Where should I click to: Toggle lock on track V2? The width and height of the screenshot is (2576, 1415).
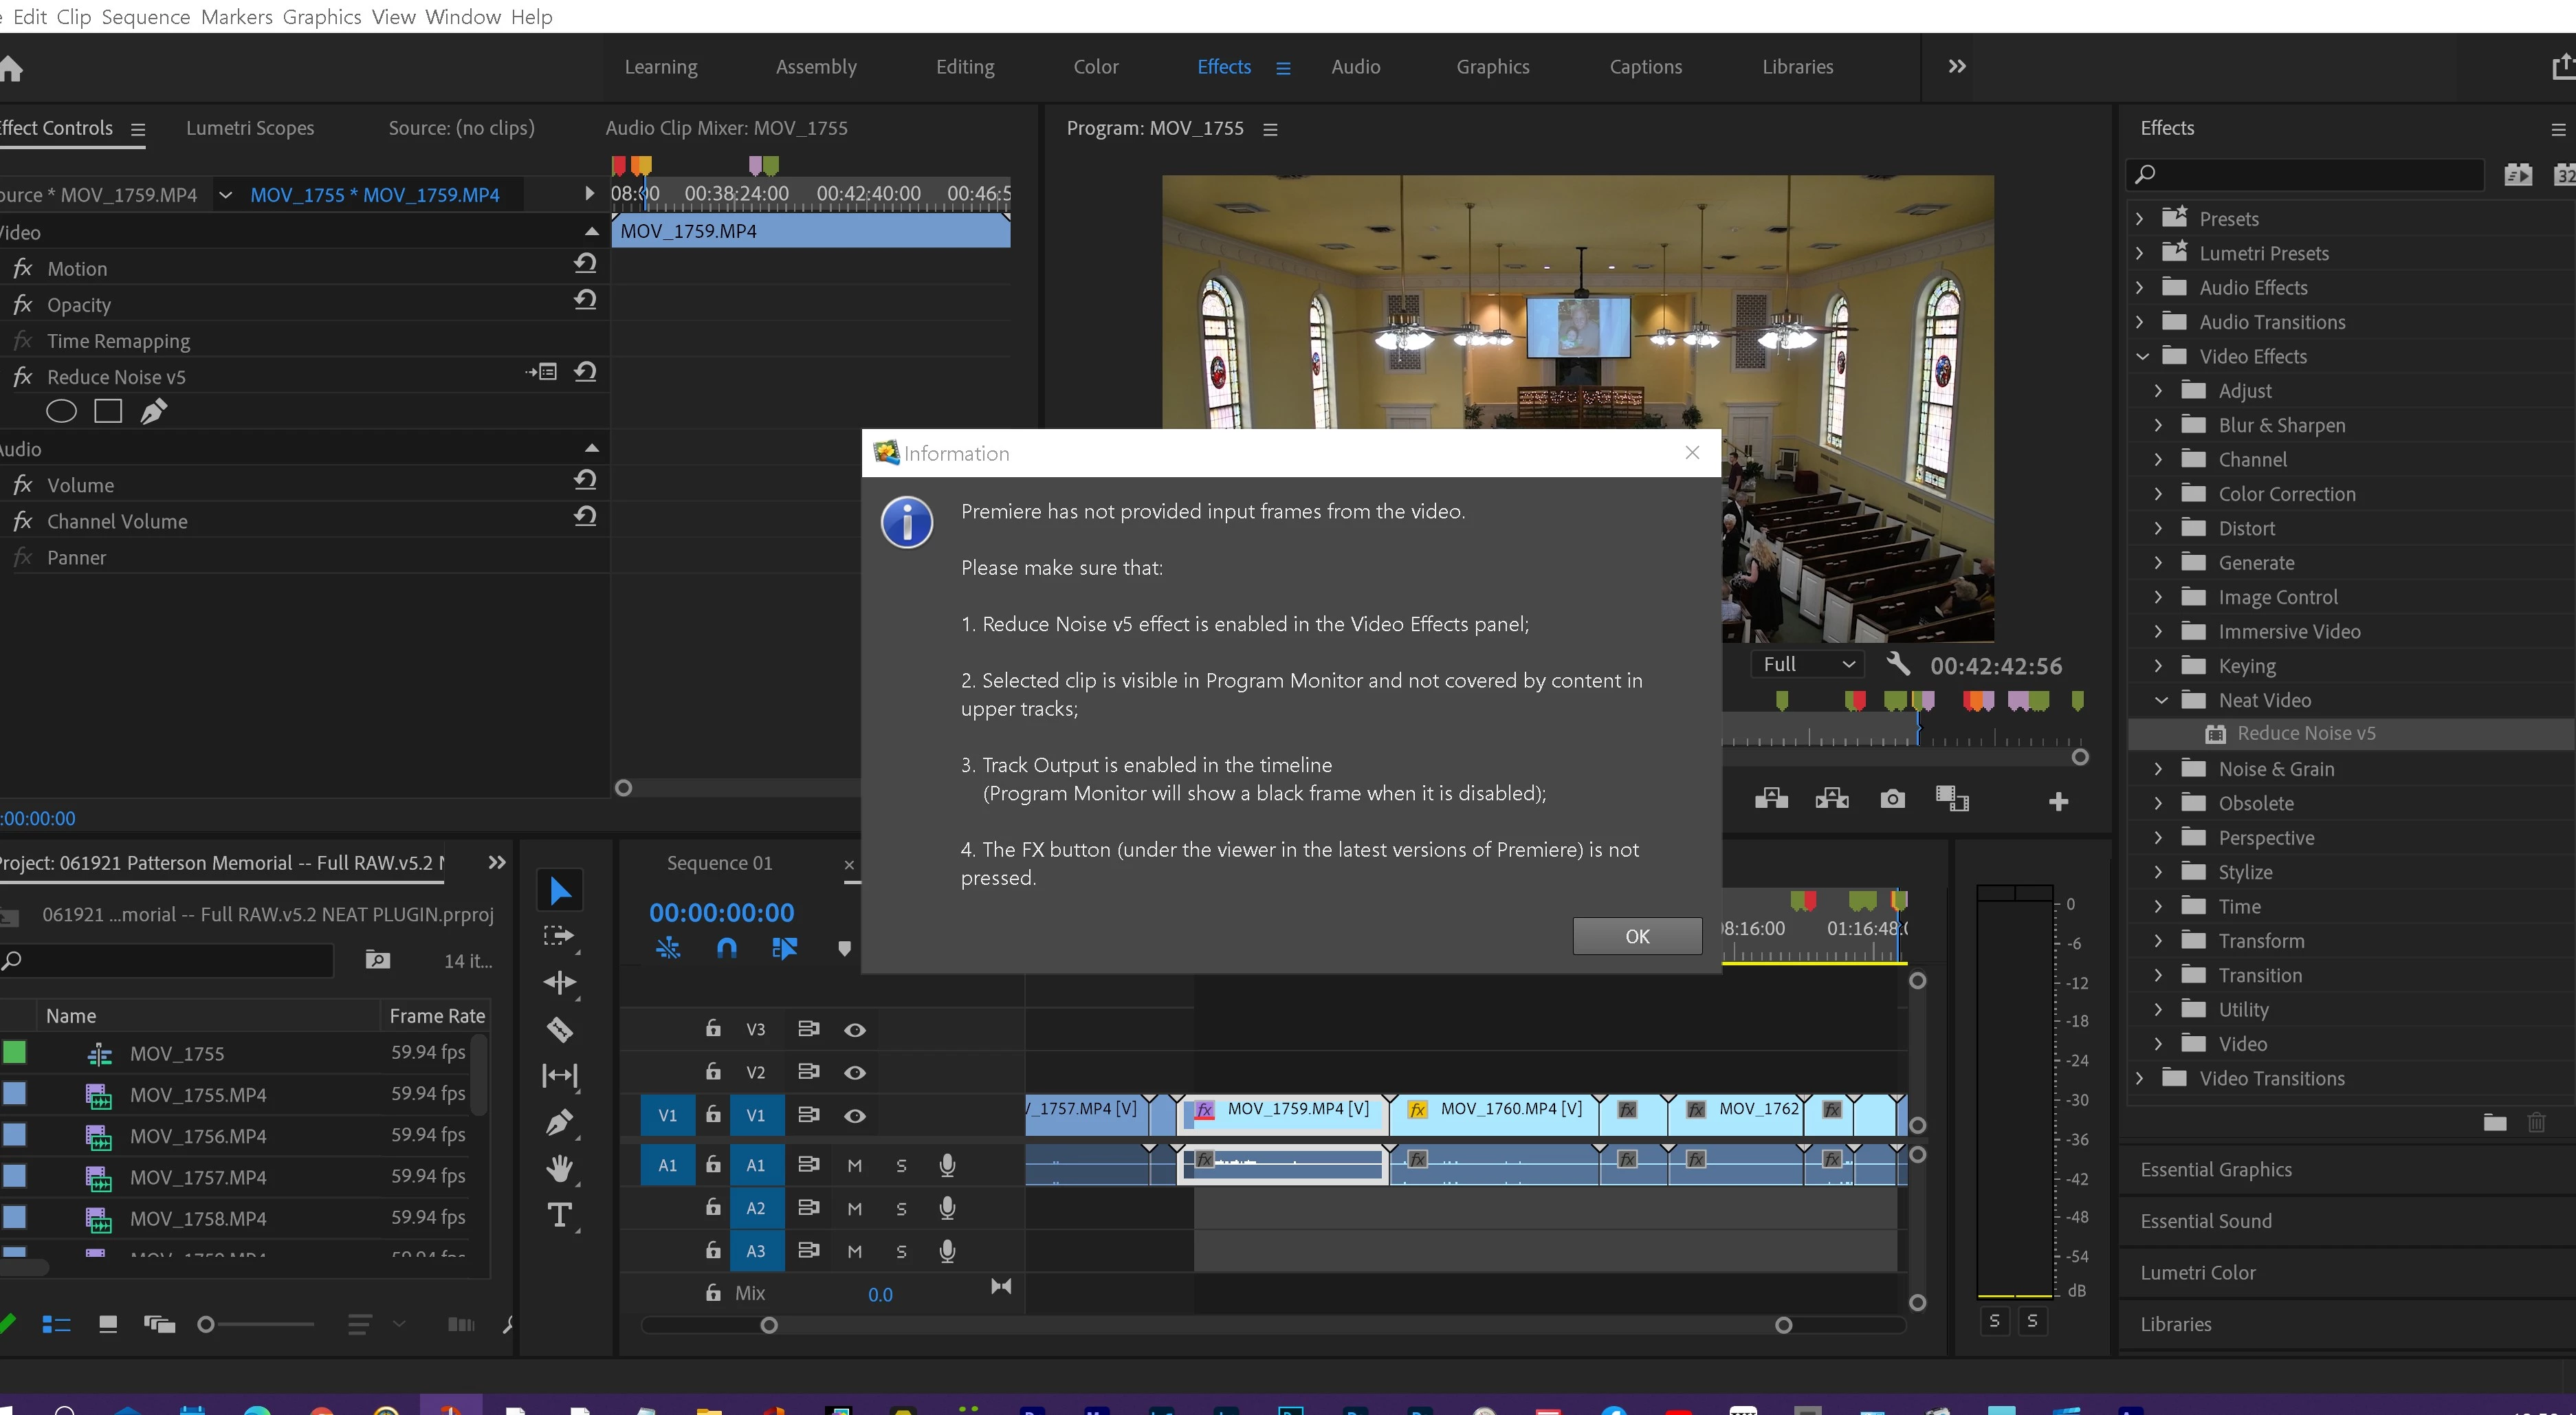point(713,1072)
